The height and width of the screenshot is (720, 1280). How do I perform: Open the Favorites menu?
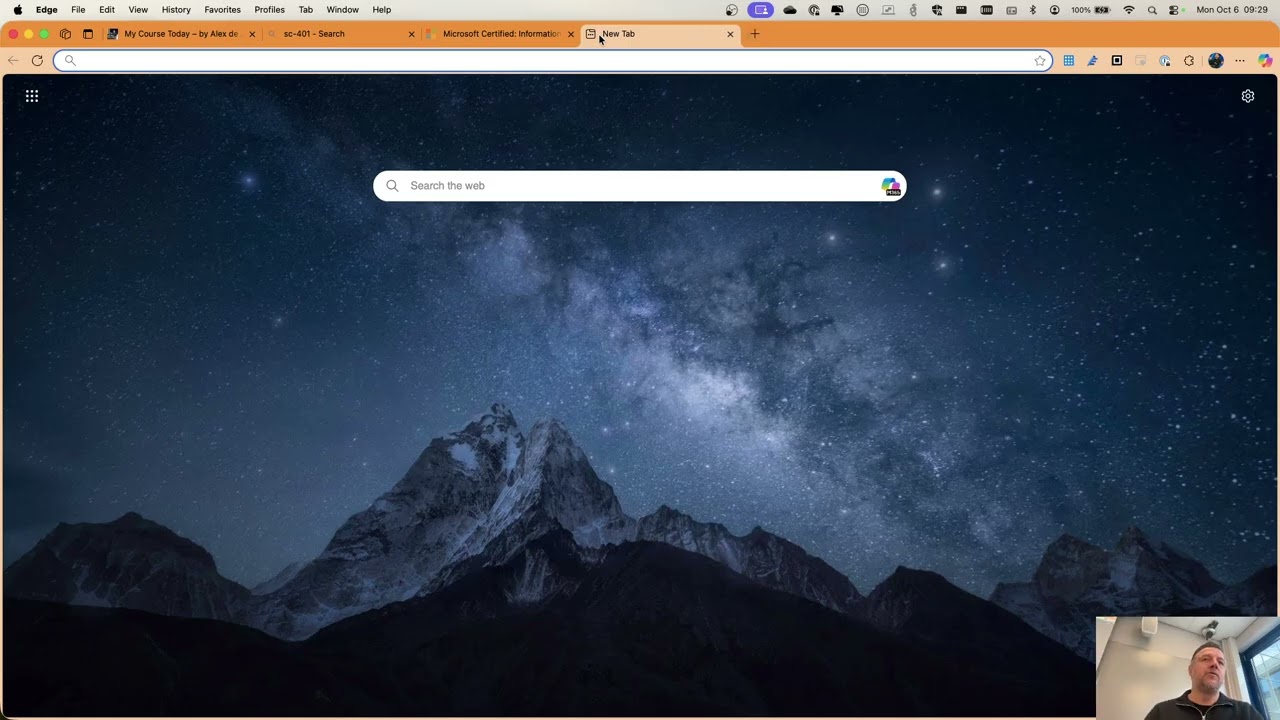coord(222,10)
